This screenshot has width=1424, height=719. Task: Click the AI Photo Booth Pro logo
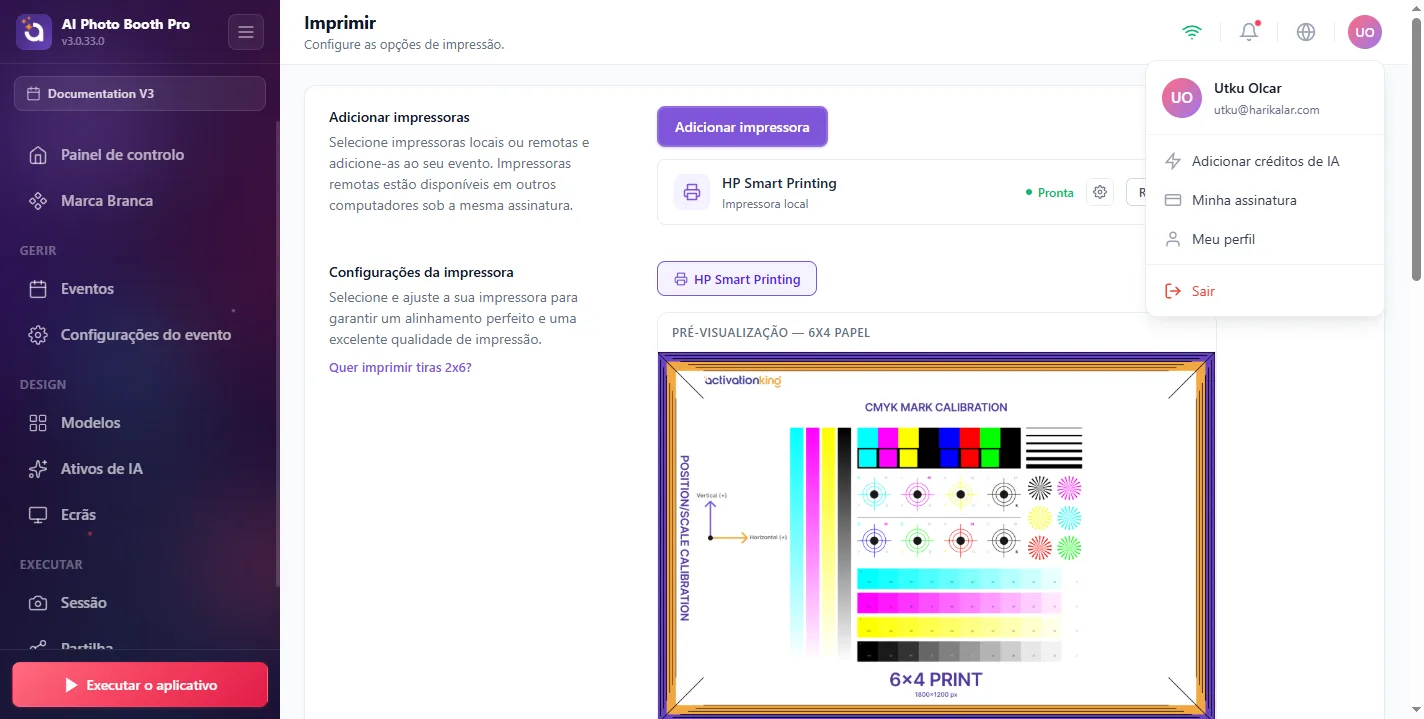(33, 32)
